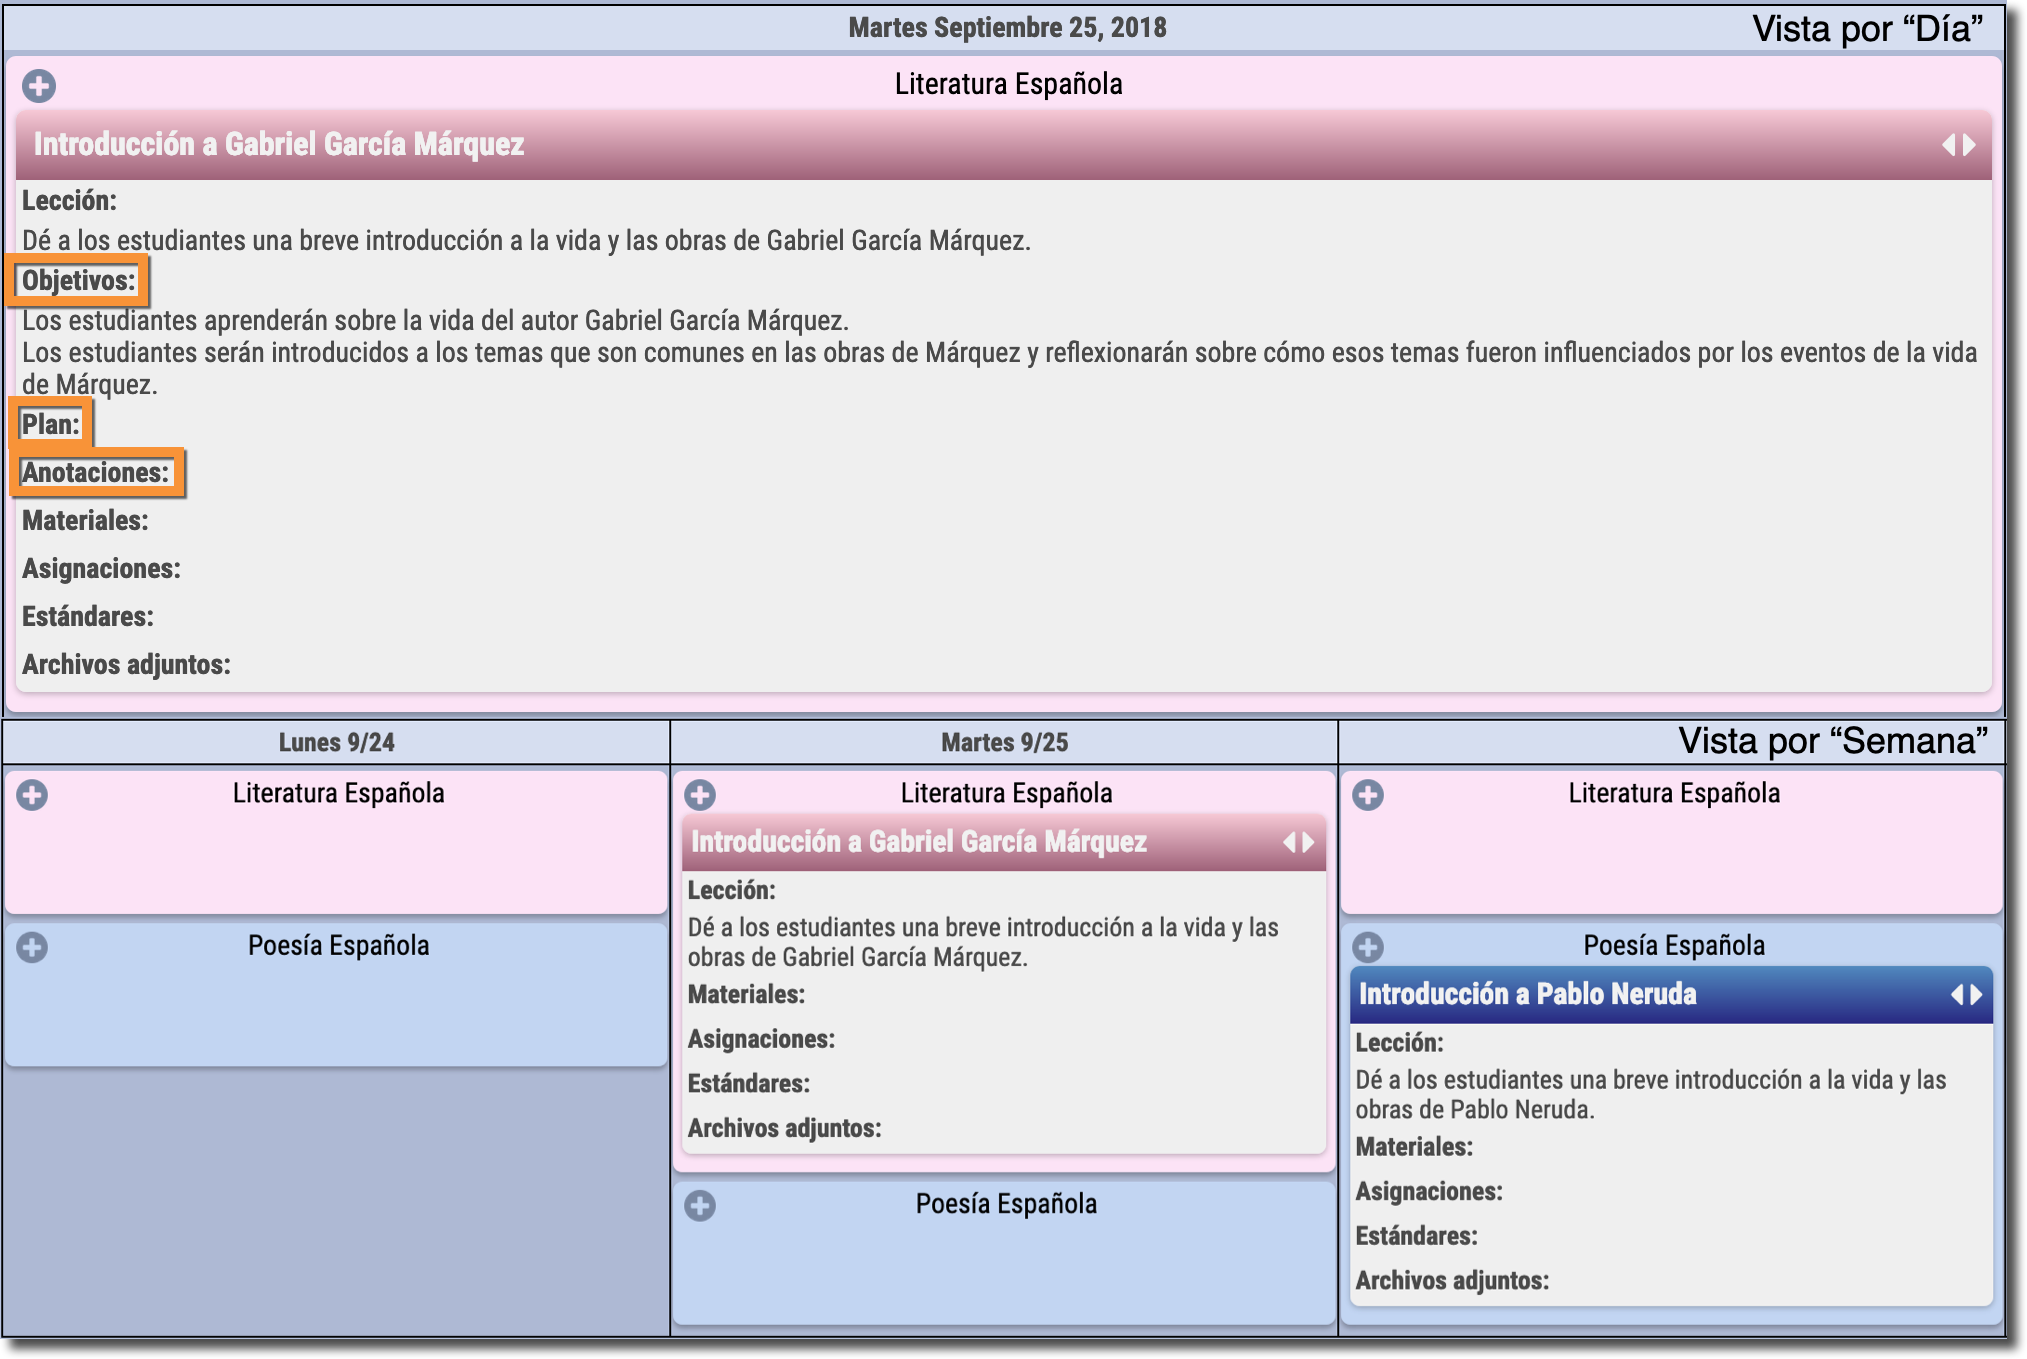Click the highlighted Plan label
The width and height of the screenshot is (2027, 1359).
click(x=50, y=425)
